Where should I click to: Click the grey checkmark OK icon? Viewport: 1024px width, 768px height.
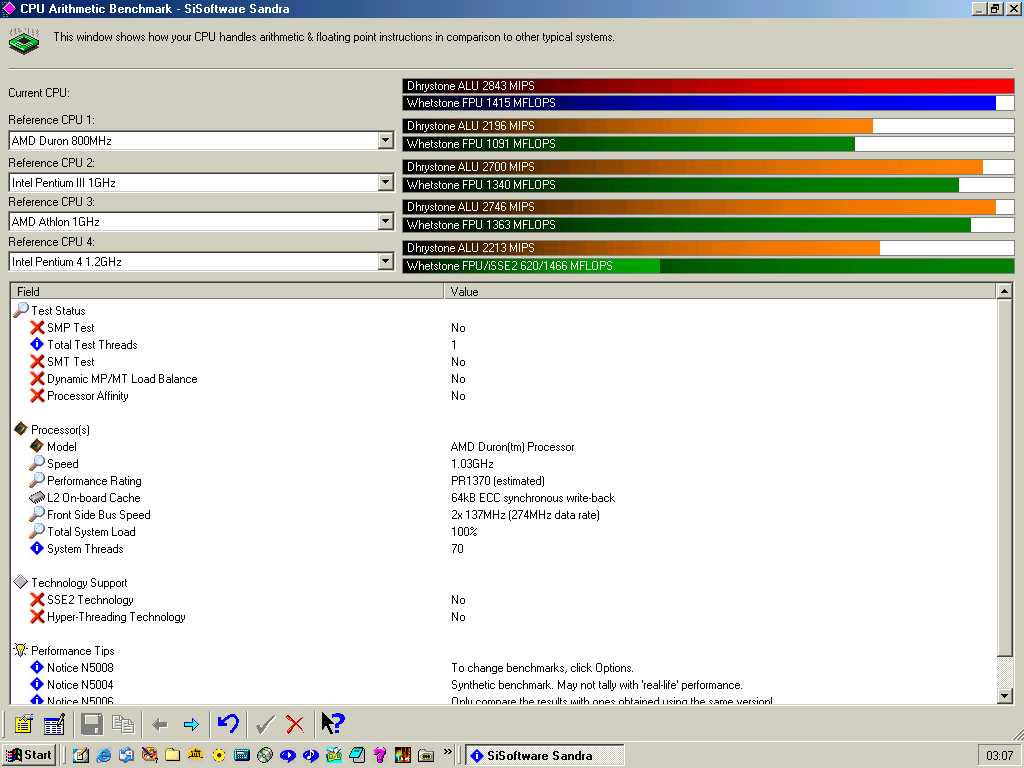click(264, 724)
